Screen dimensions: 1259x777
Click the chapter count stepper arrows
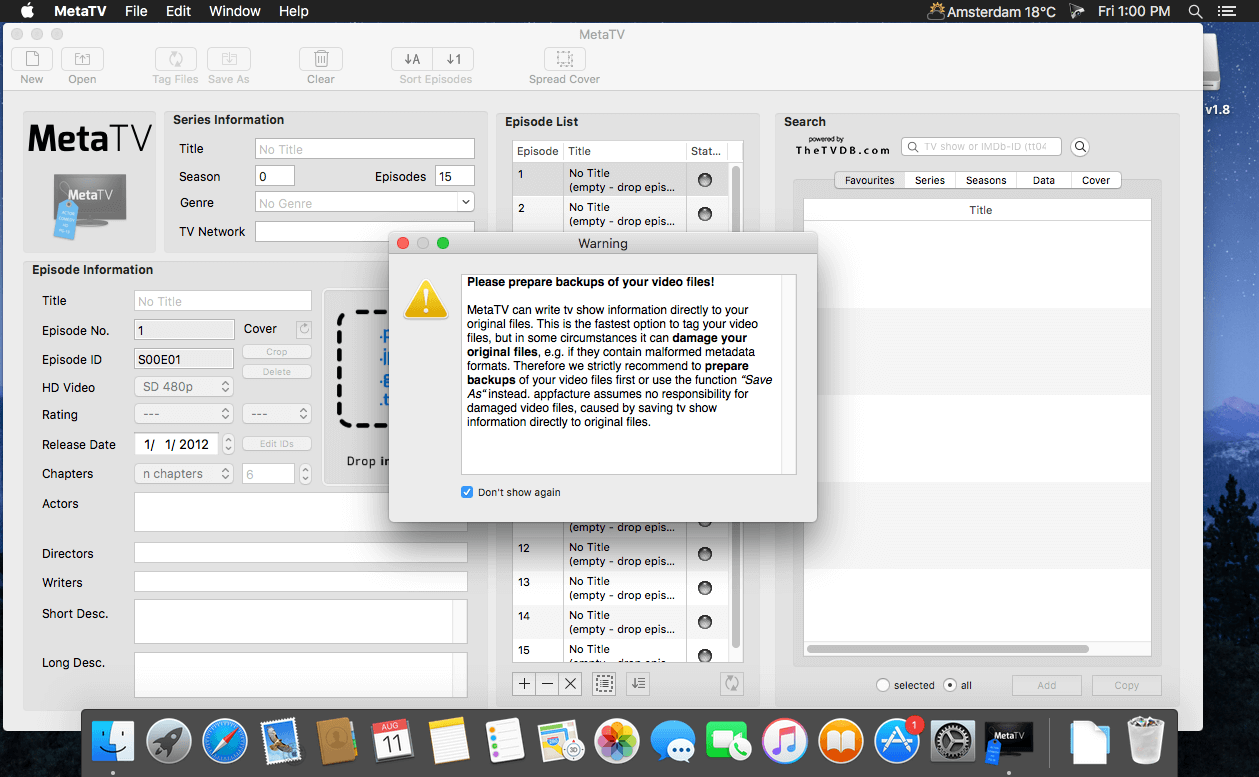(x=305, y=473)
